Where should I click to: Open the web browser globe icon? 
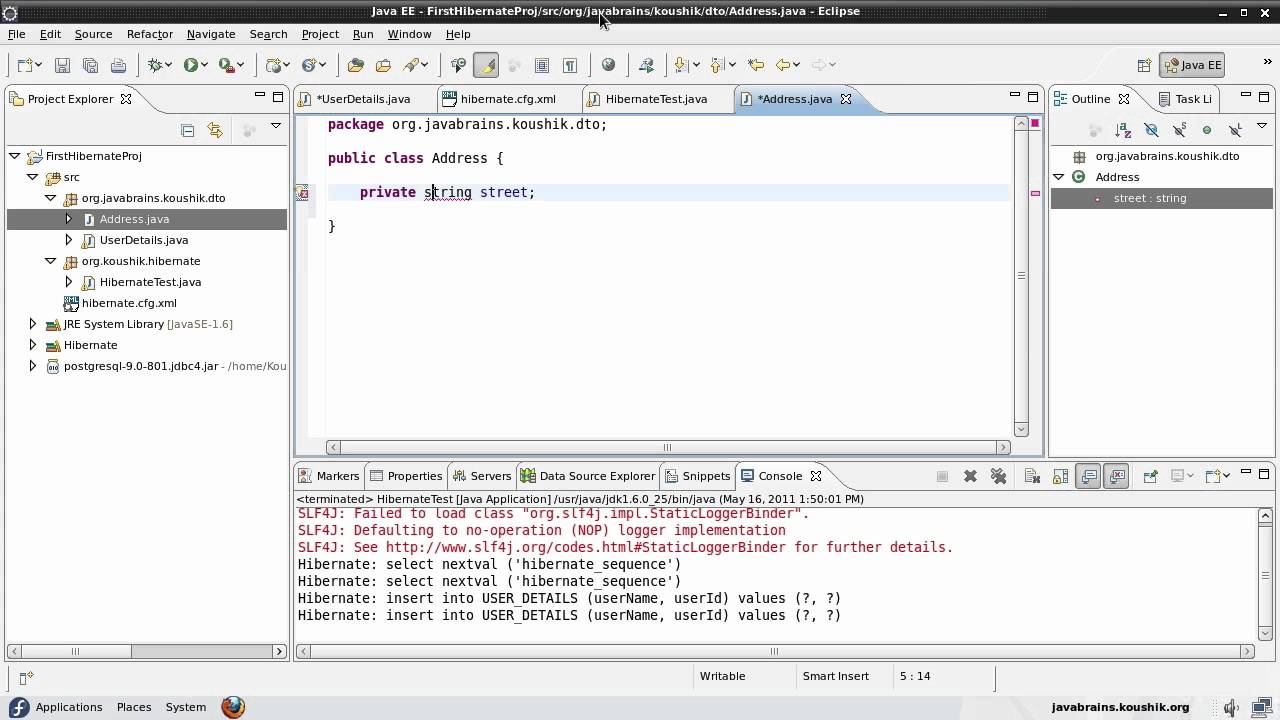609,65
